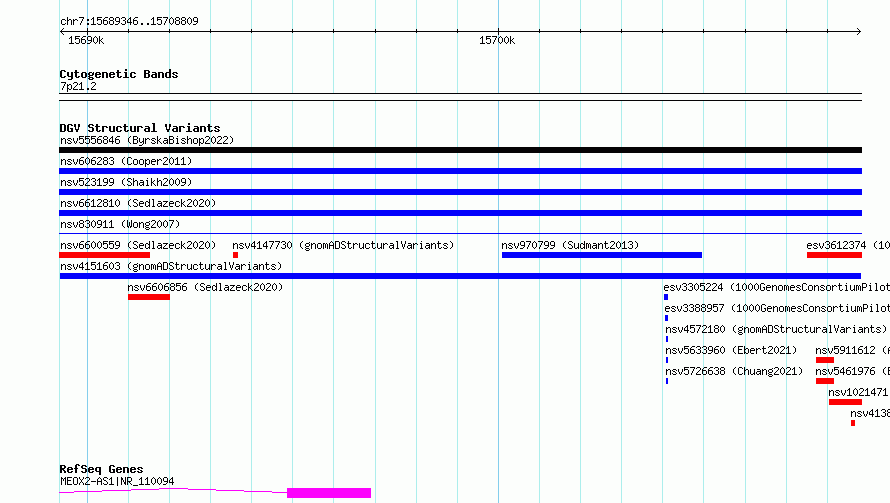Image resolution: width=890 pixels, height=503 pixels.
Task: Click the nsv1021471 variant label
Action: coord(858,392)
